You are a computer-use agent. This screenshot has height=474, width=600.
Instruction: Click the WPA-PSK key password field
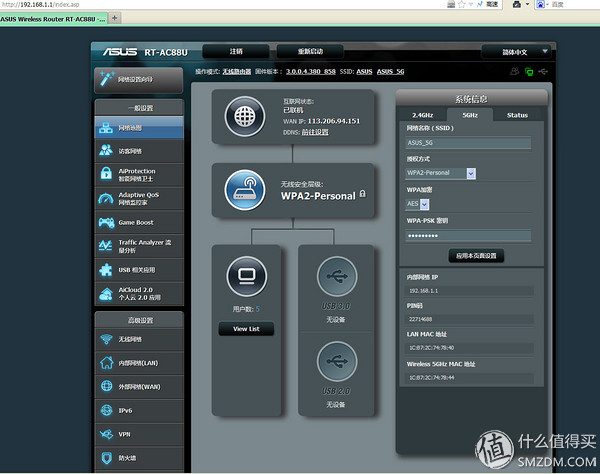tap(468, 236)
